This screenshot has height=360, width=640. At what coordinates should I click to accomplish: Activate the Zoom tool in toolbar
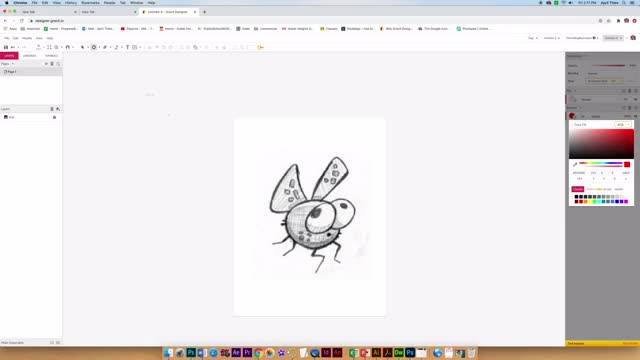click(x=56, y=47)
